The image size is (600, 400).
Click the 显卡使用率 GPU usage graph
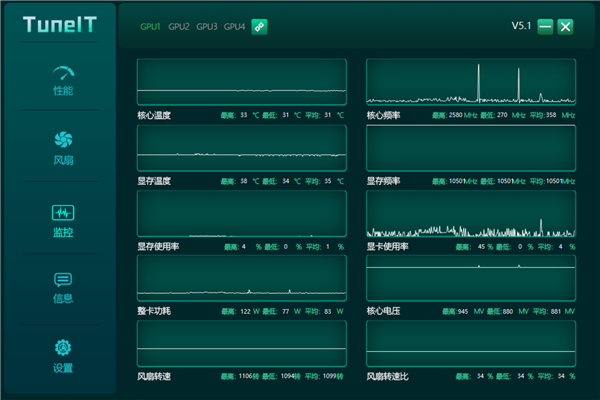tap(470, 214)
